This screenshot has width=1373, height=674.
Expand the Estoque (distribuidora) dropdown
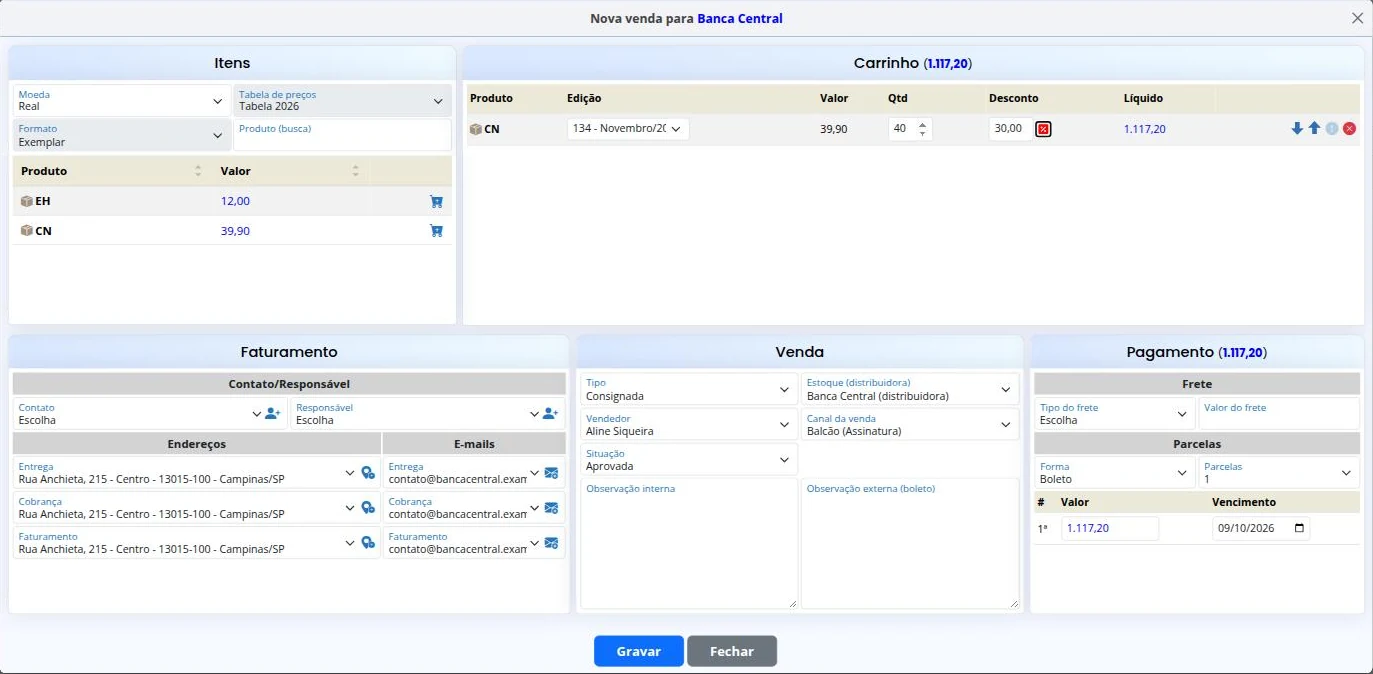click(910, 390)
